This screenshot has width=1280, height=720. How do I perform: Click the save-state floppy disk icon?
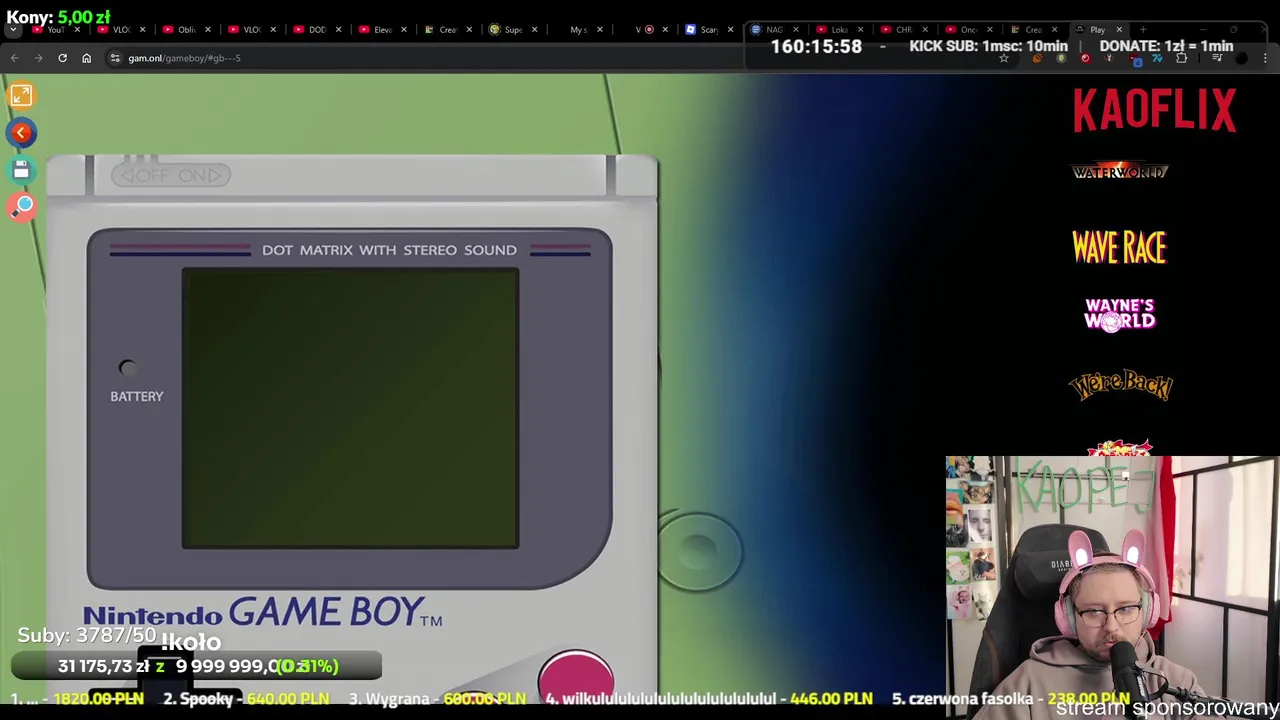pyautogui.click(x=21, y=170)
